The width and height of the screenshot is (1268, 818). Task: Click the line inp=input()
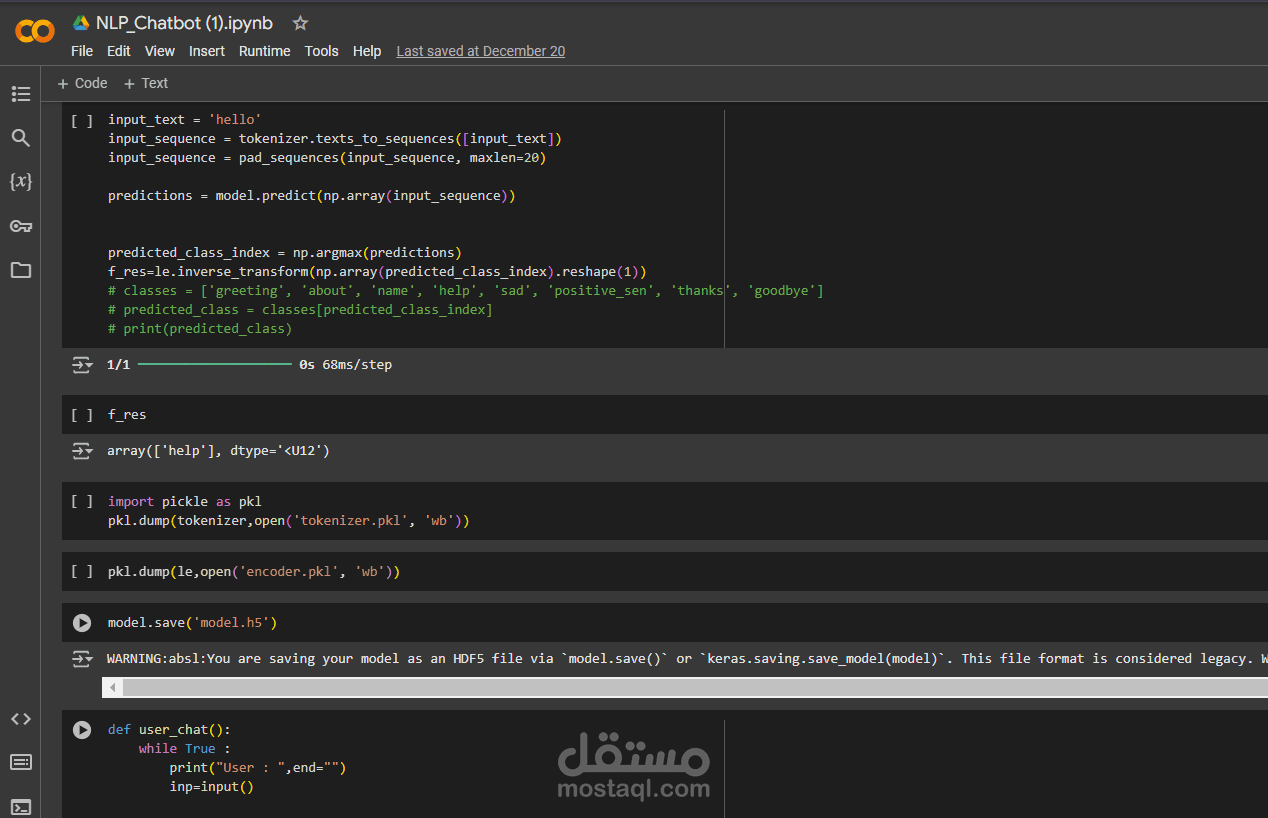click(211, 787)
